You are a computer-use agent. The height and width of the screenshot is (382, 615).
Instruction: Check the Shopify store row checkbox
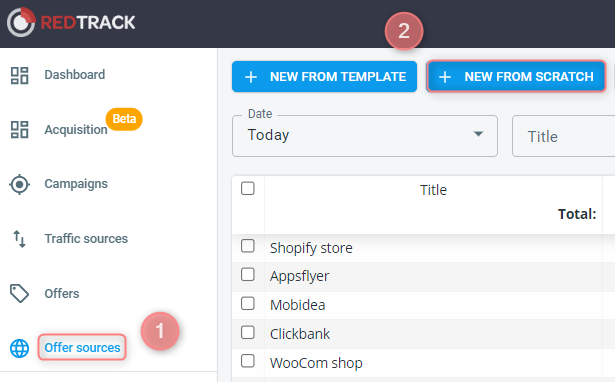coord(248,246)
